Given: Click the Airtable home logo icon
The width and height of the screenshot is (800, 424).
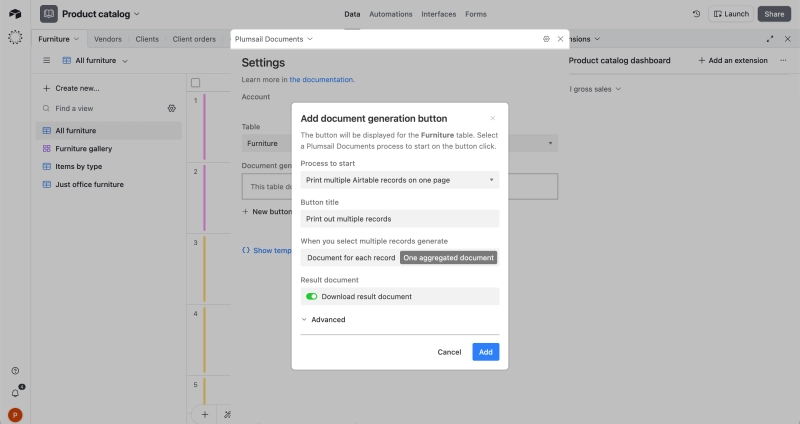Looking at the screenshot, I should click(x=15, y=14).
